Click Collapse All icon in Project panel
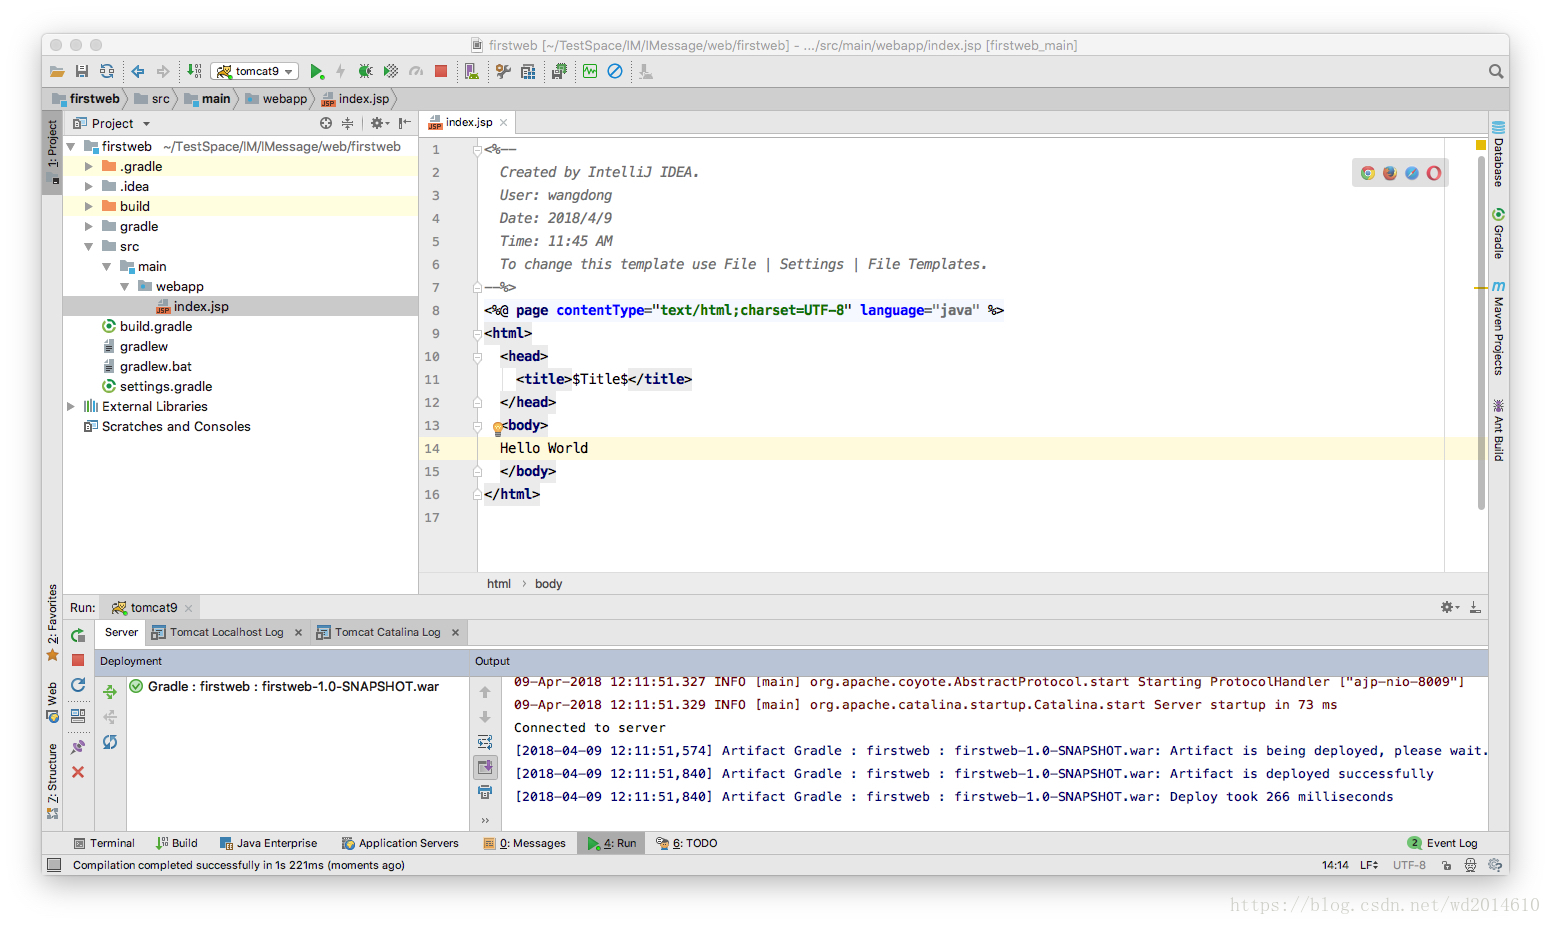This screenshot has width=1551, height=925. 347,123
